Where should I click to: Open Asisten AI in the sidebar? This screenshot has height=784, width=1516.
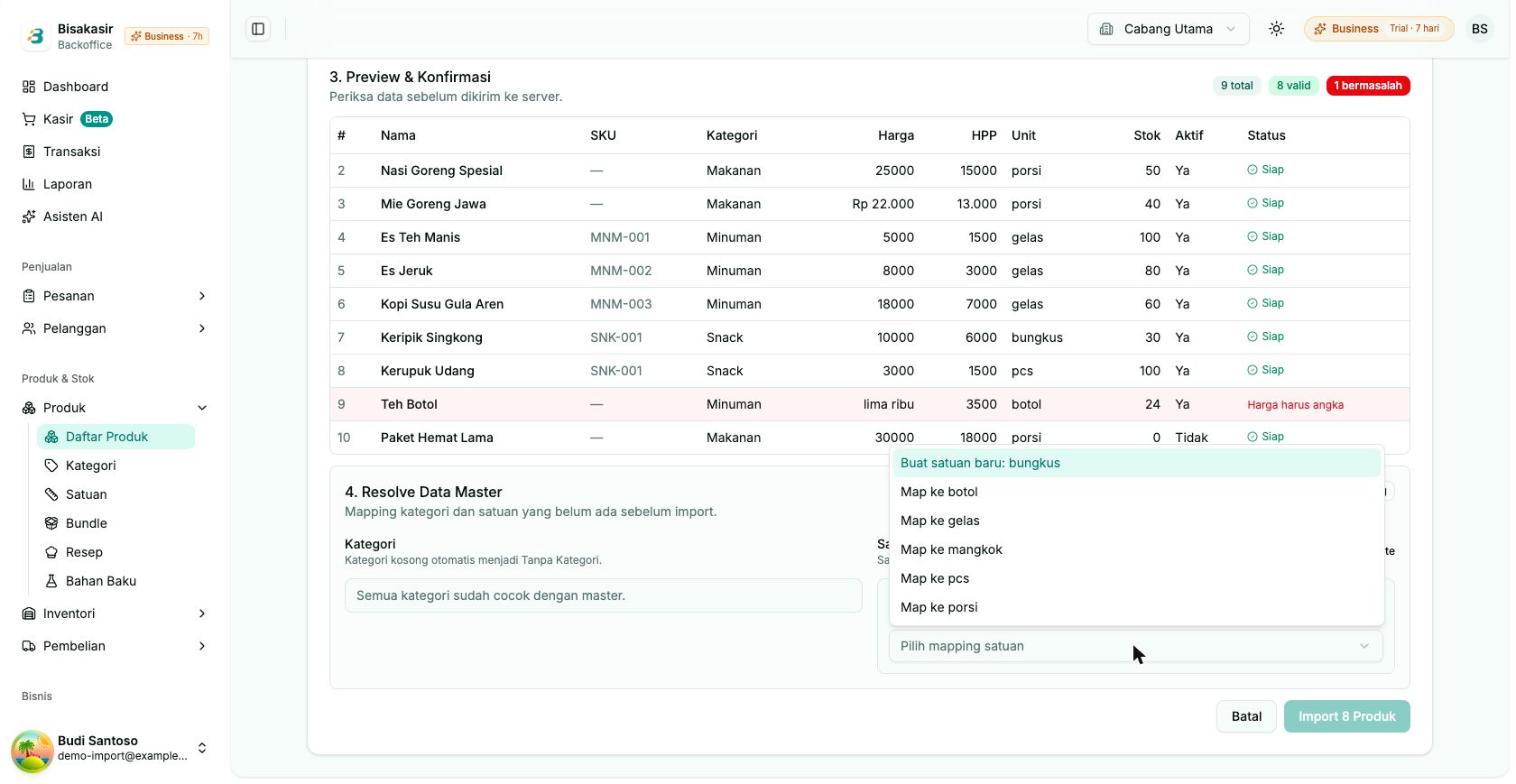click(x=115, y=217)
